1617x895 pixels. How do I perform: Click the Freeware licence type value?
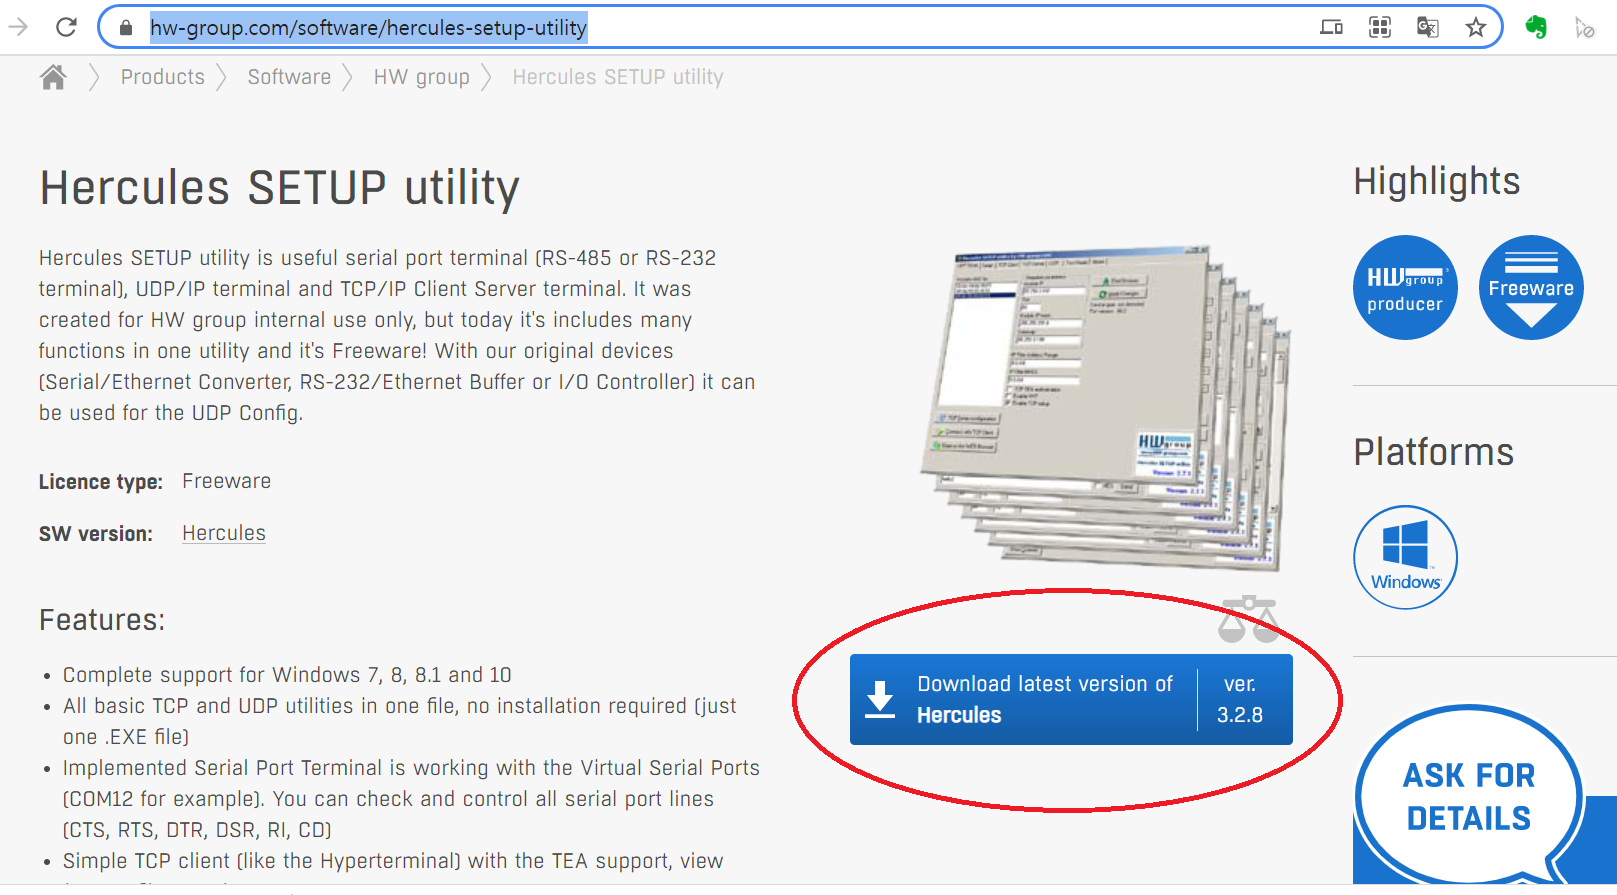[x=227, y=481]
